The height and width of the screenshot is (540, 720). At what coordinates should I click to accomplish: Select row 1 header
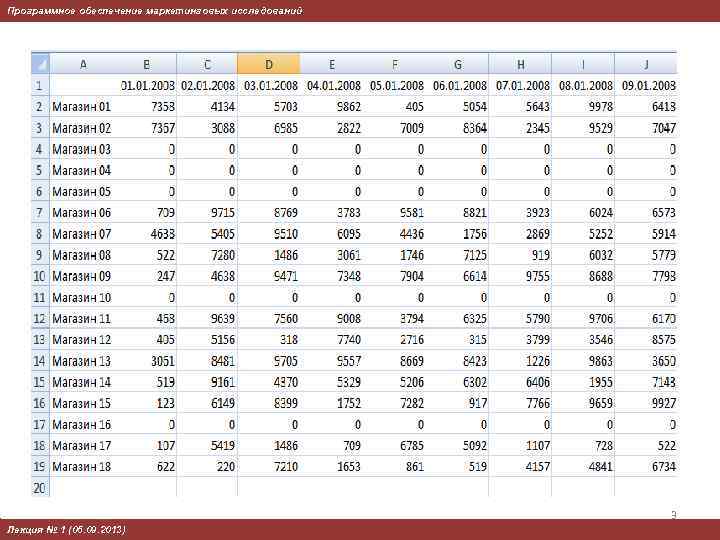(x=40, y=85)
